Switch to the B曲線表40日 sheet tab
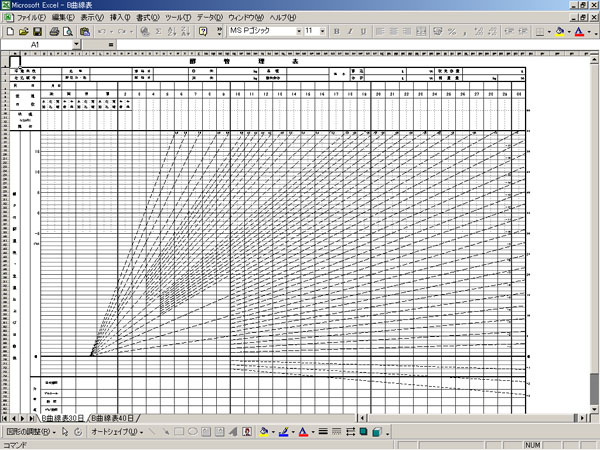Screen dimensions: 600x450 (x=112, y=416)
